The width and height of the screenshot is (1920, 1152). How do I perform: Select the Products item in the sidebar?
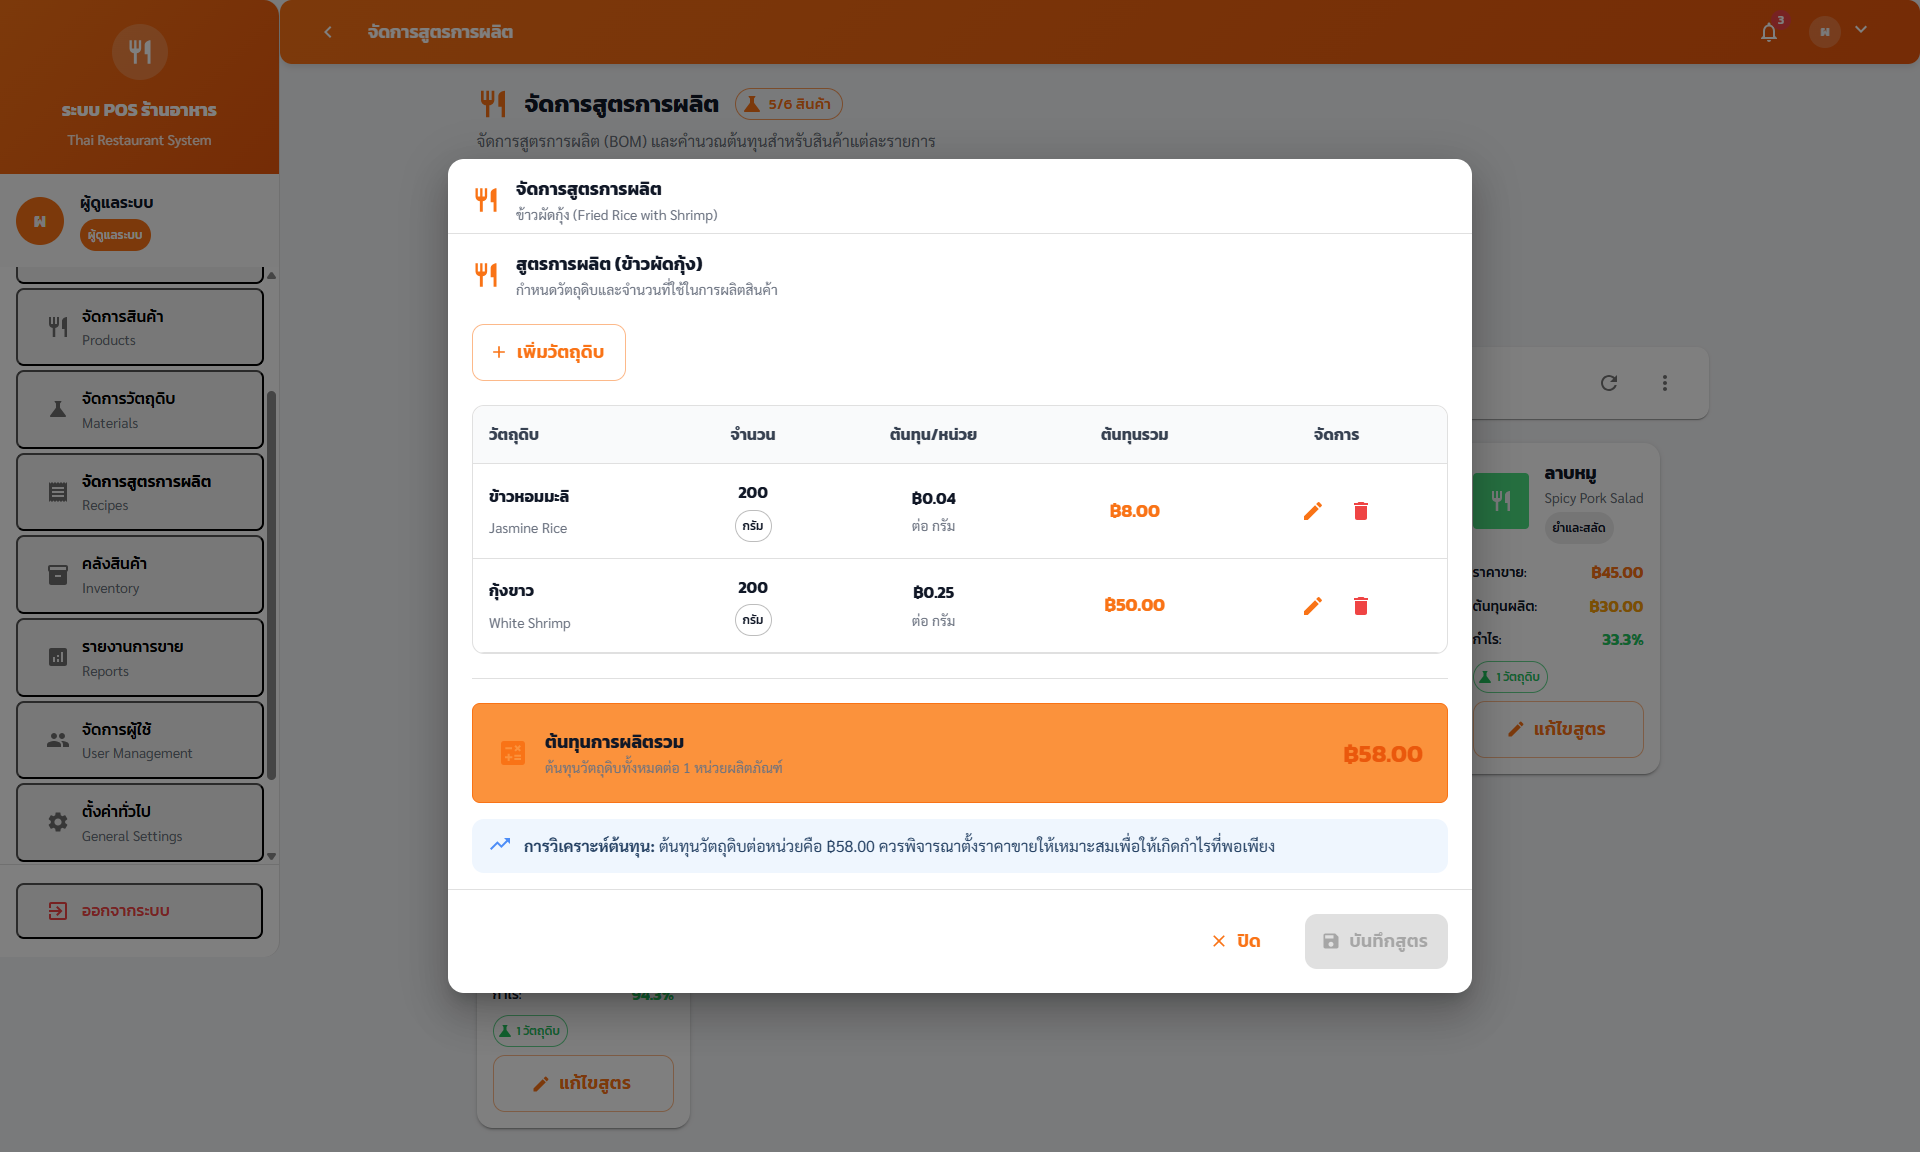139,326
